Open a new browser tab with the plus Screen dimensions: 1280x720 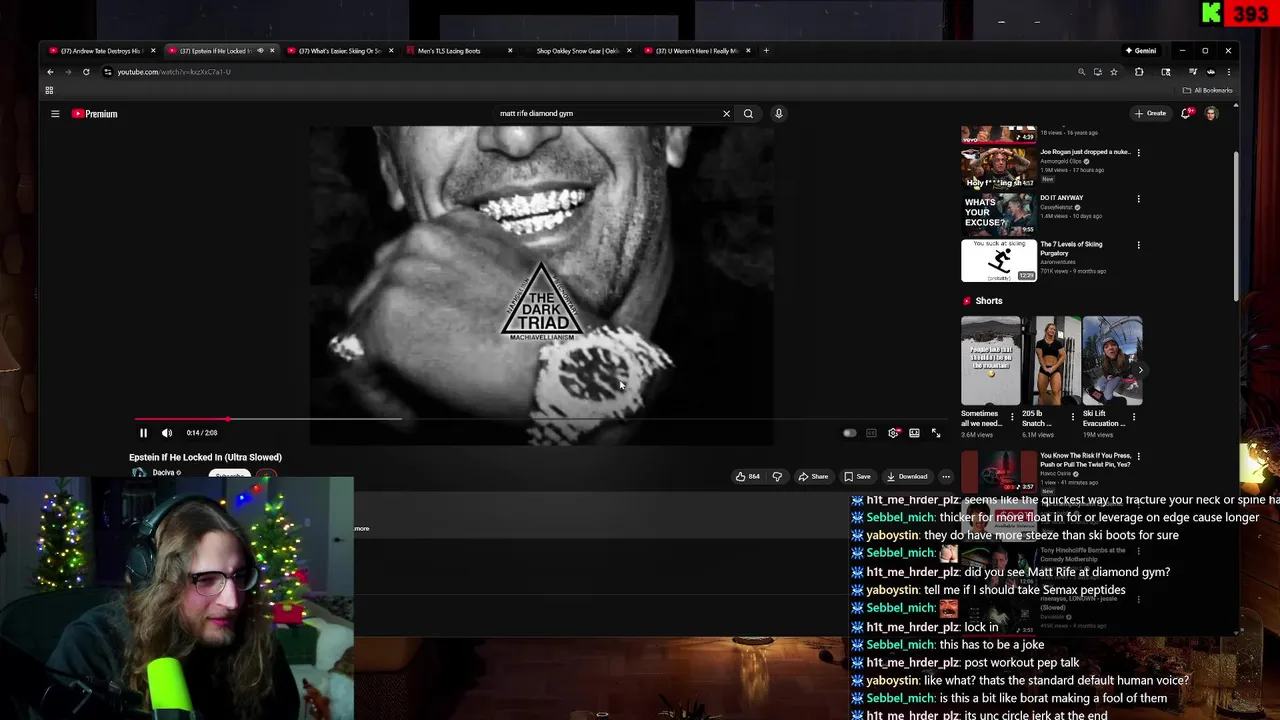pyautogui.click(x=766, y=51)
